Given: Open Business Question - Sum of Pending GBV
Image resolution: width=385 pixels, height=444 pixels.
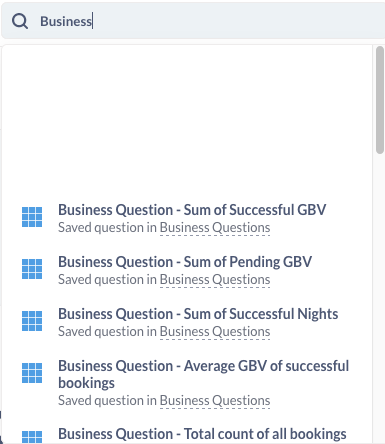Looking at the screenshot, I should coord(185,262).
